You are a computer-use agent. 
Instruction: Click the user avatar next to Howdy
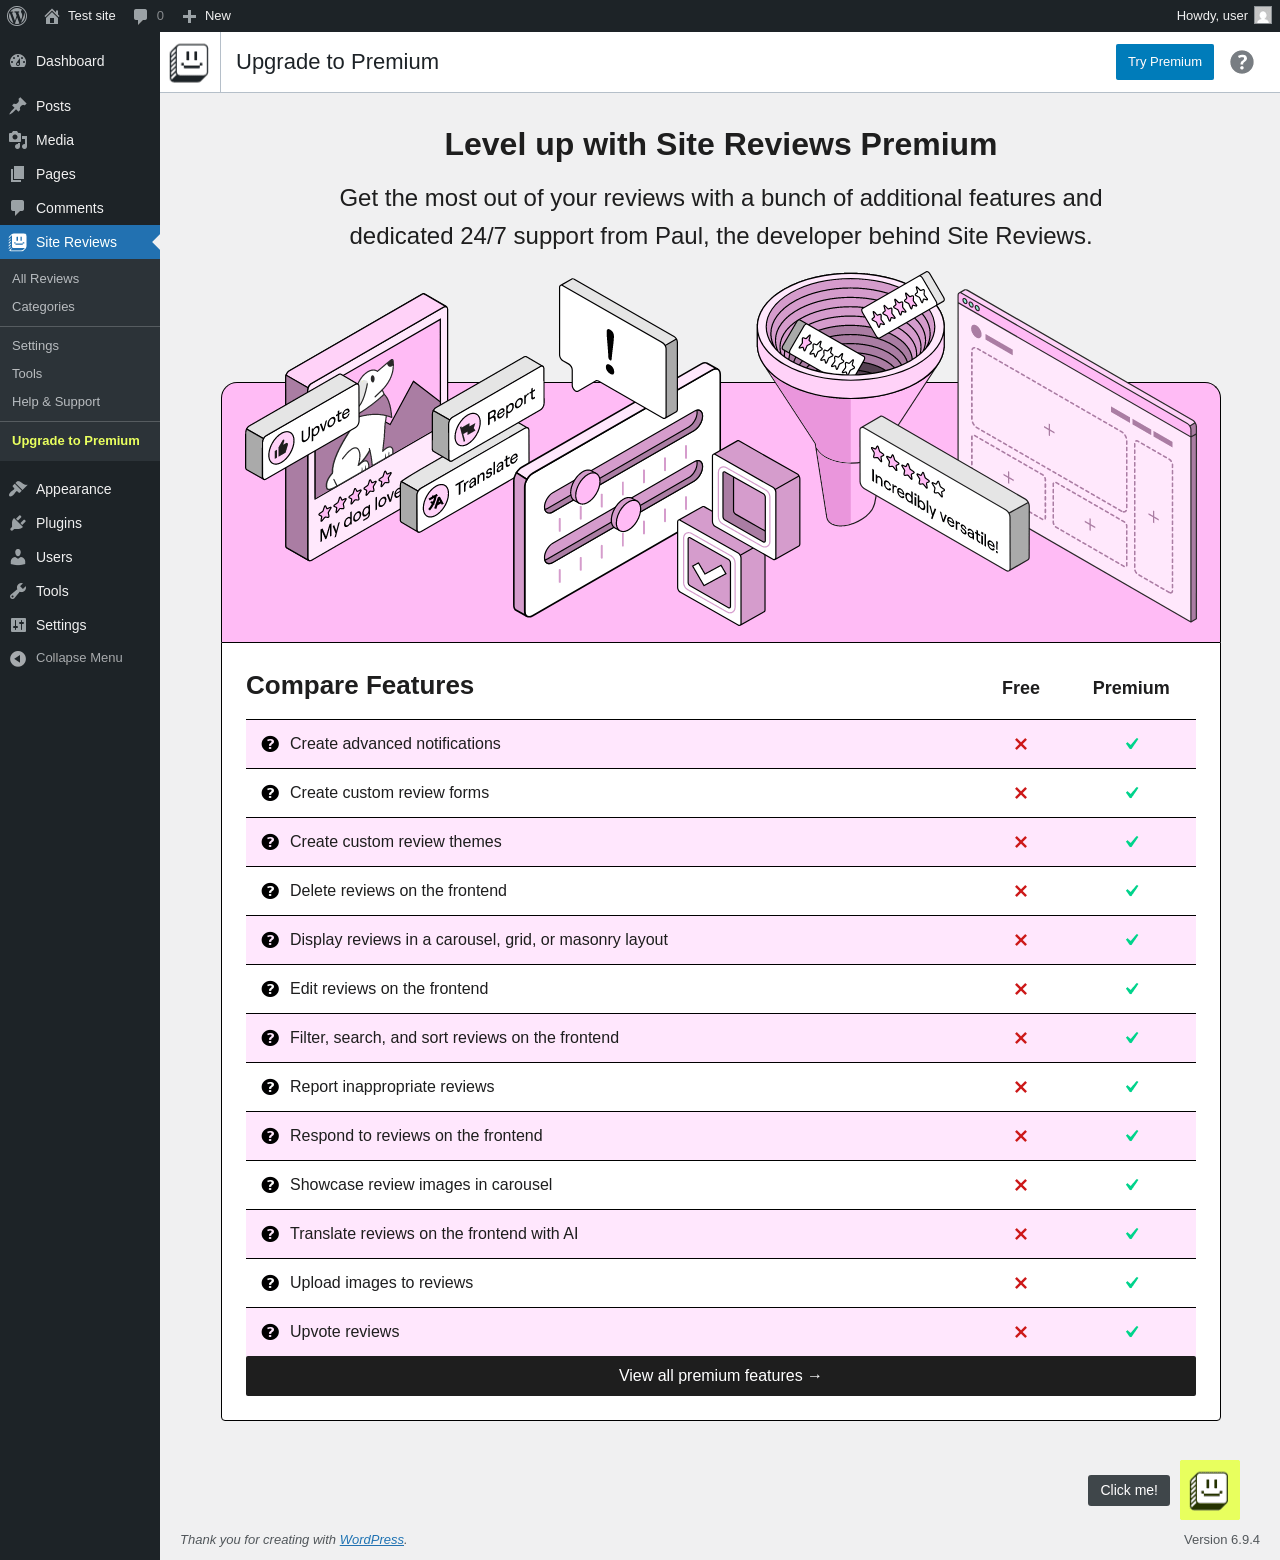pyautogui.click(x=1263, y=16)
